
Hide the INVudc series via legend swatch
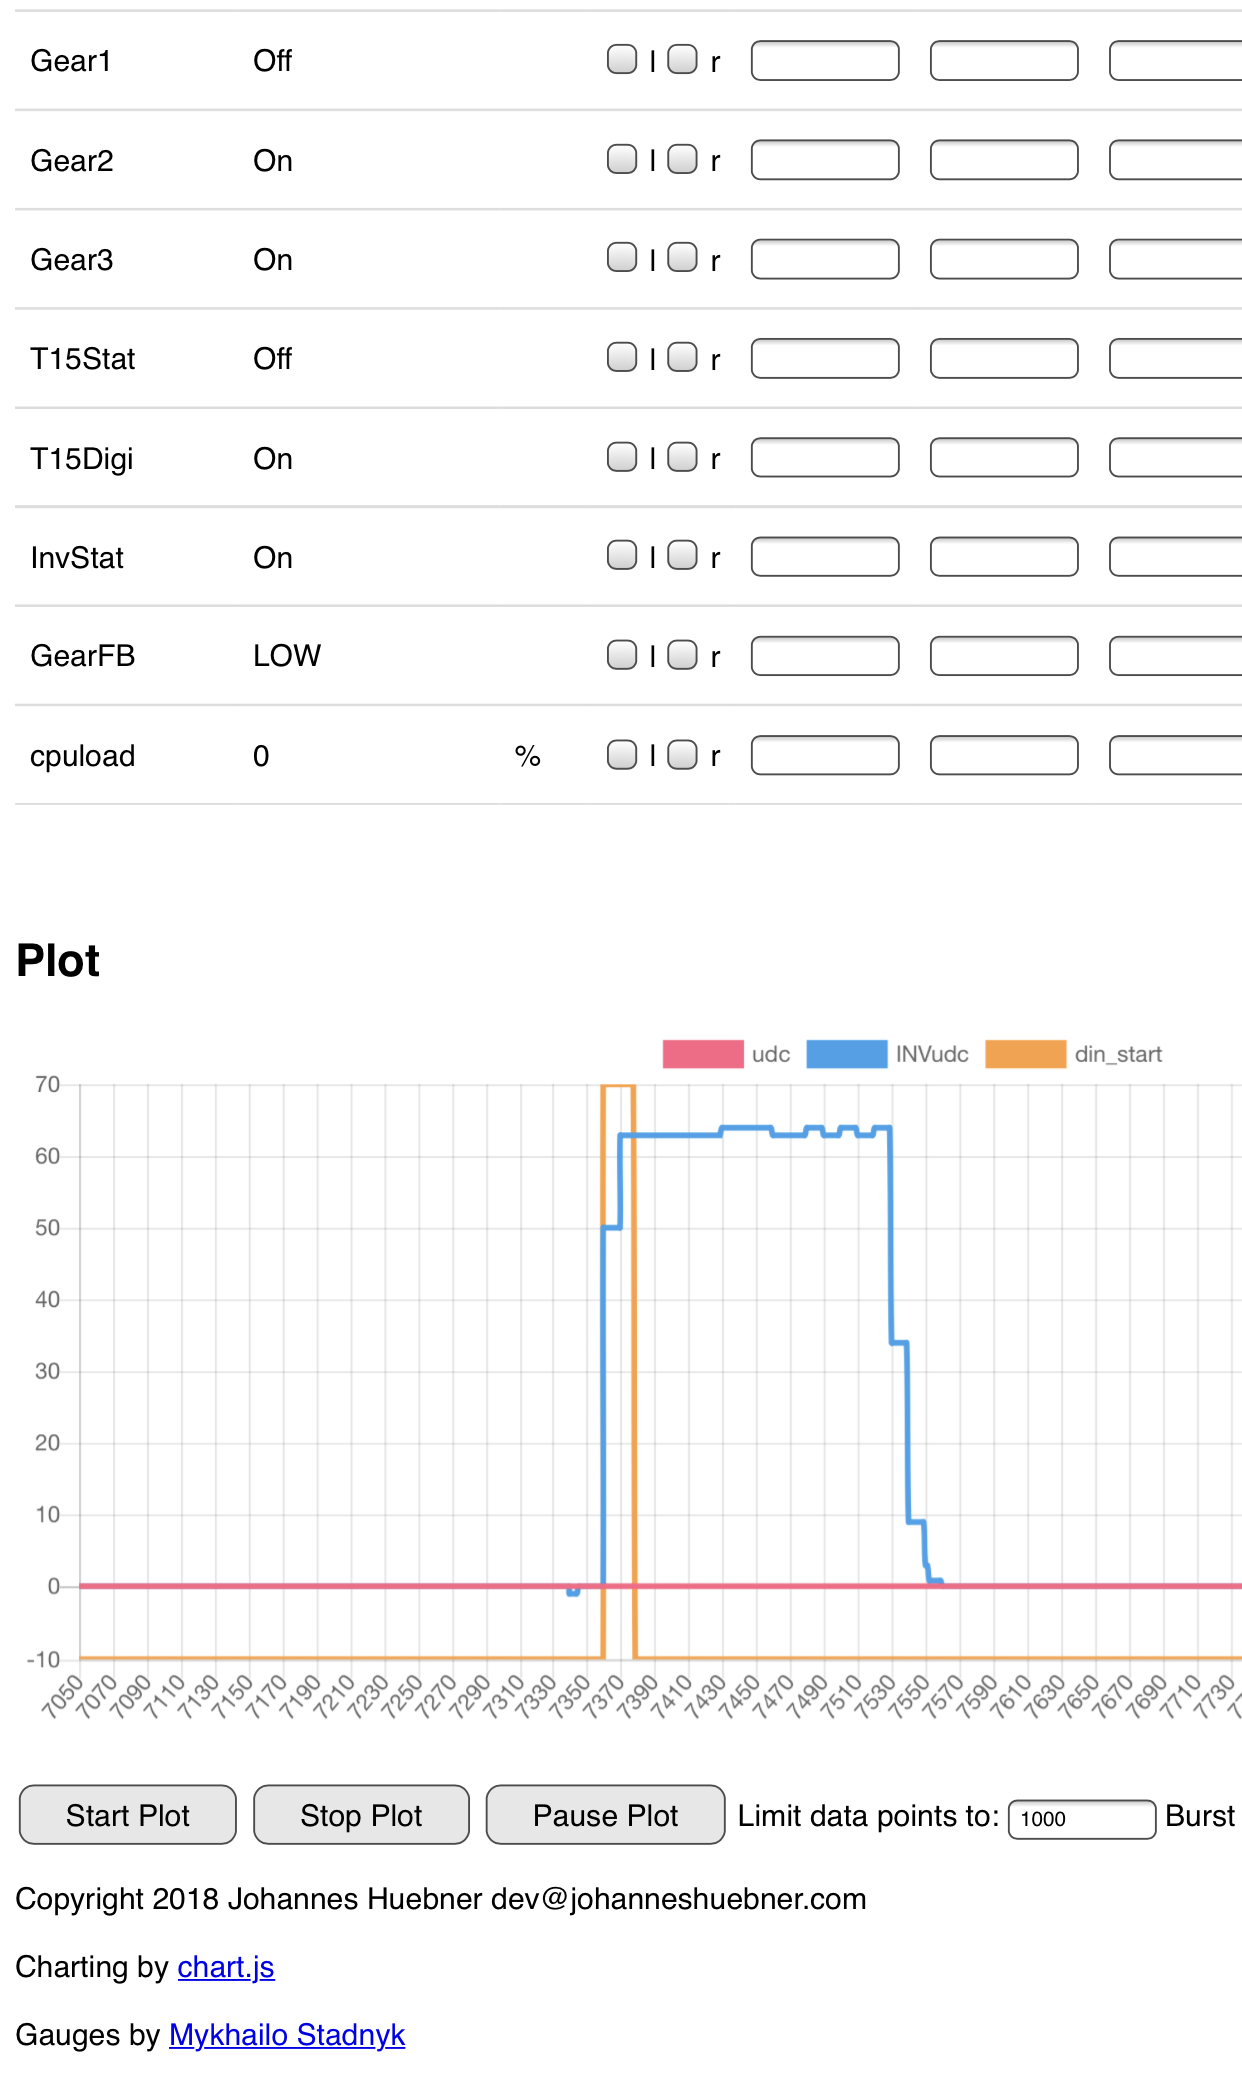pos(846,1054)
